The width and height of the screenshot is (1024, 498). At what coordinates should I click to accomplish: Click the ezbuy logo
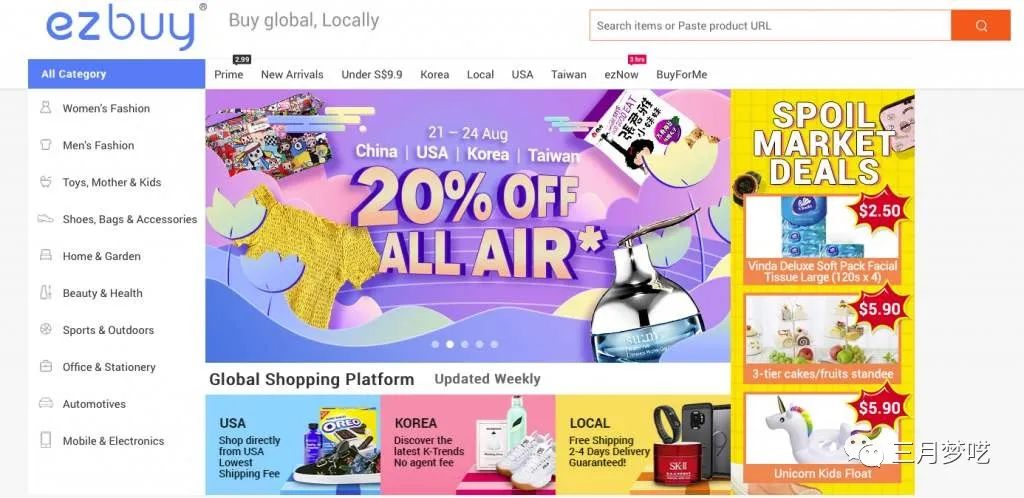click(x=121, y=28)
